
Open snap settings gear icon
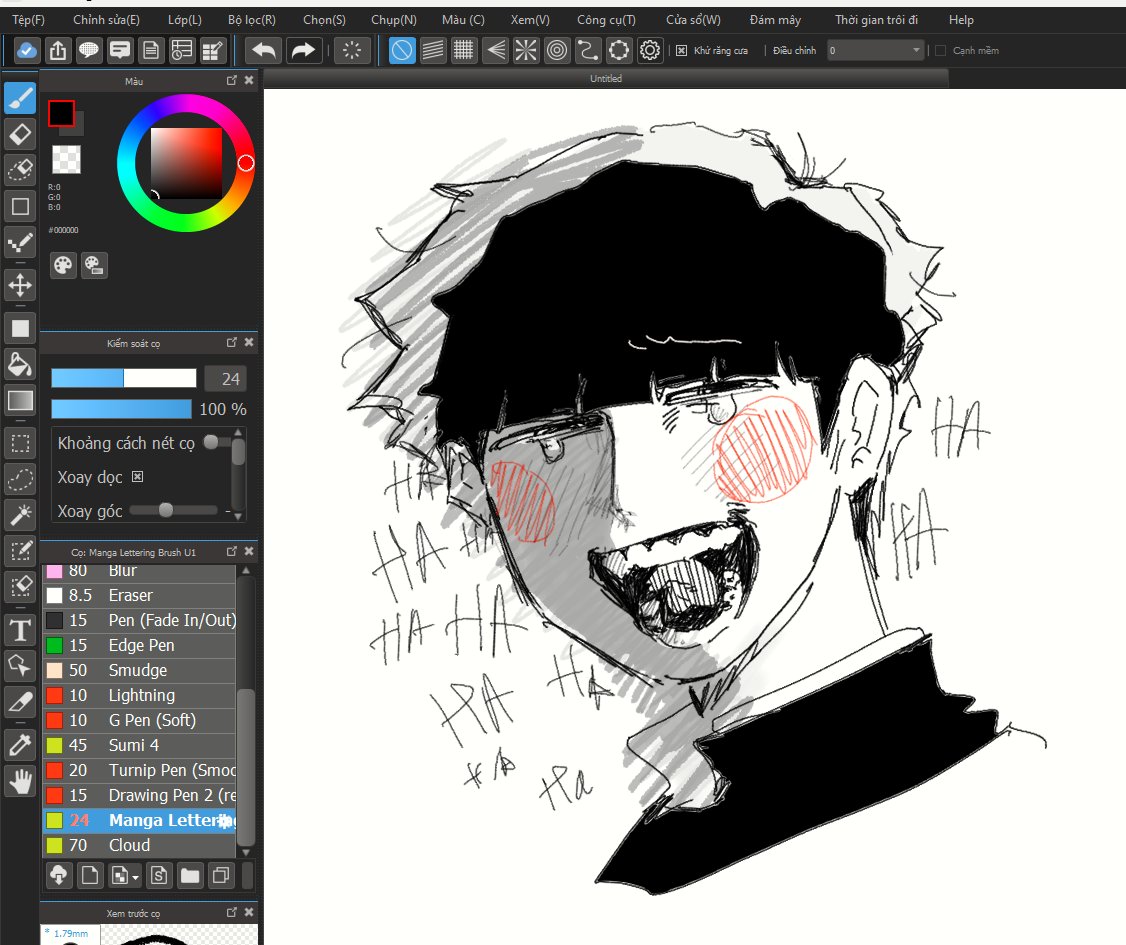[649, 50]
